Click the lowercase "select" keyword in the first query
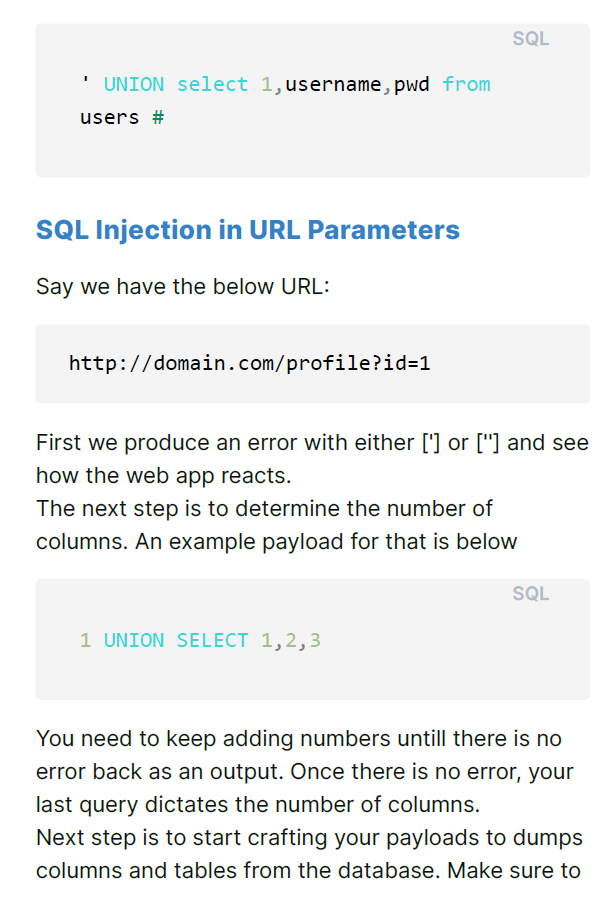 pyautogui.click(x=212, y=84)
